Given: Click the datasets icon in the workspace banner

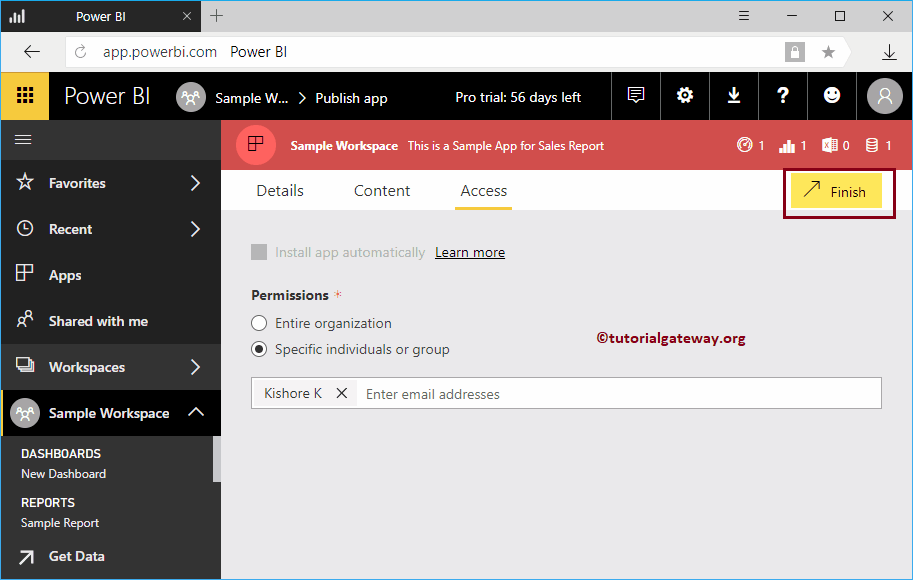Looking at the screenshot, I should [873, 145].
